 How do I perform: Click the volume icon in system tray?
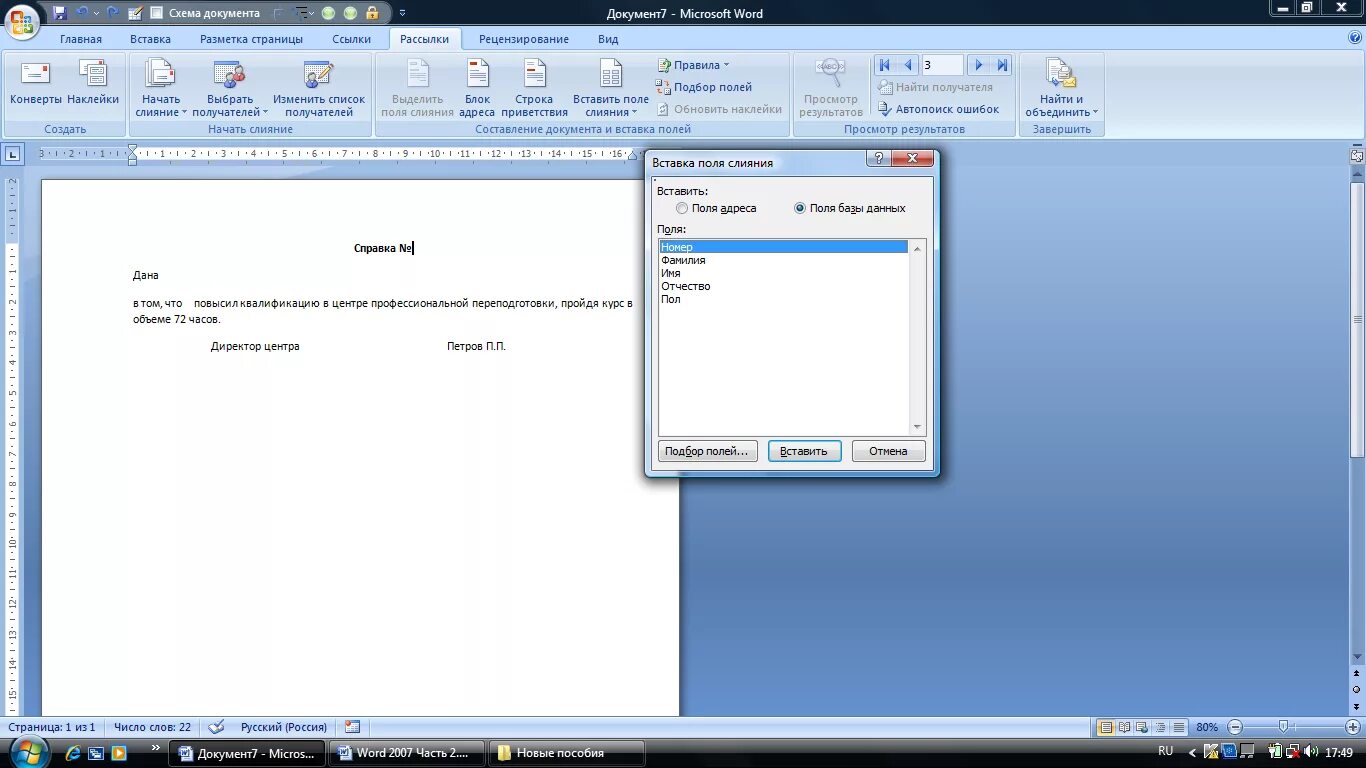(x=1310, y=751)
